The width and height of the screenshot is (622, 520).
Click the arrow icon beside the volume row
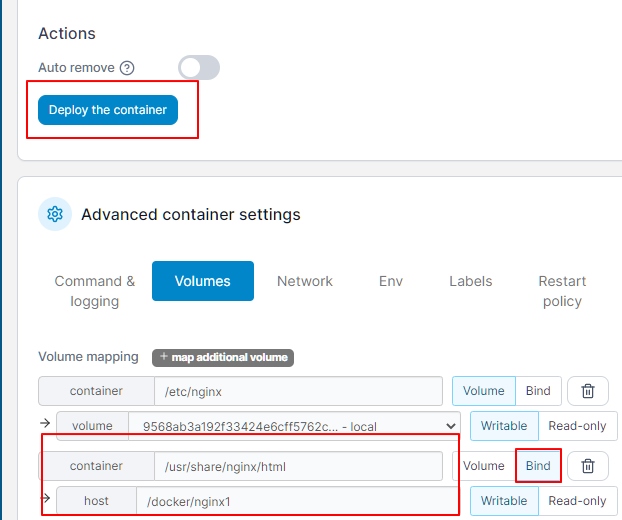(45, 423)
